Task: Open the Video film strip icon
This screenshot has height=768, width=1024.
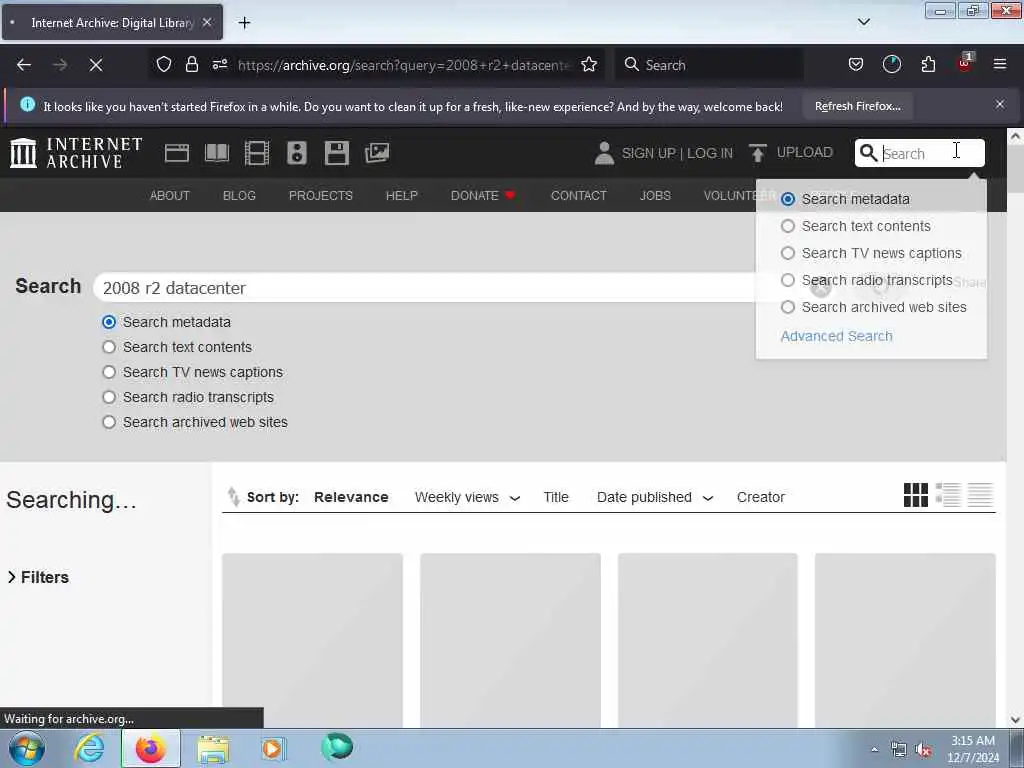Action: (257, 153)
